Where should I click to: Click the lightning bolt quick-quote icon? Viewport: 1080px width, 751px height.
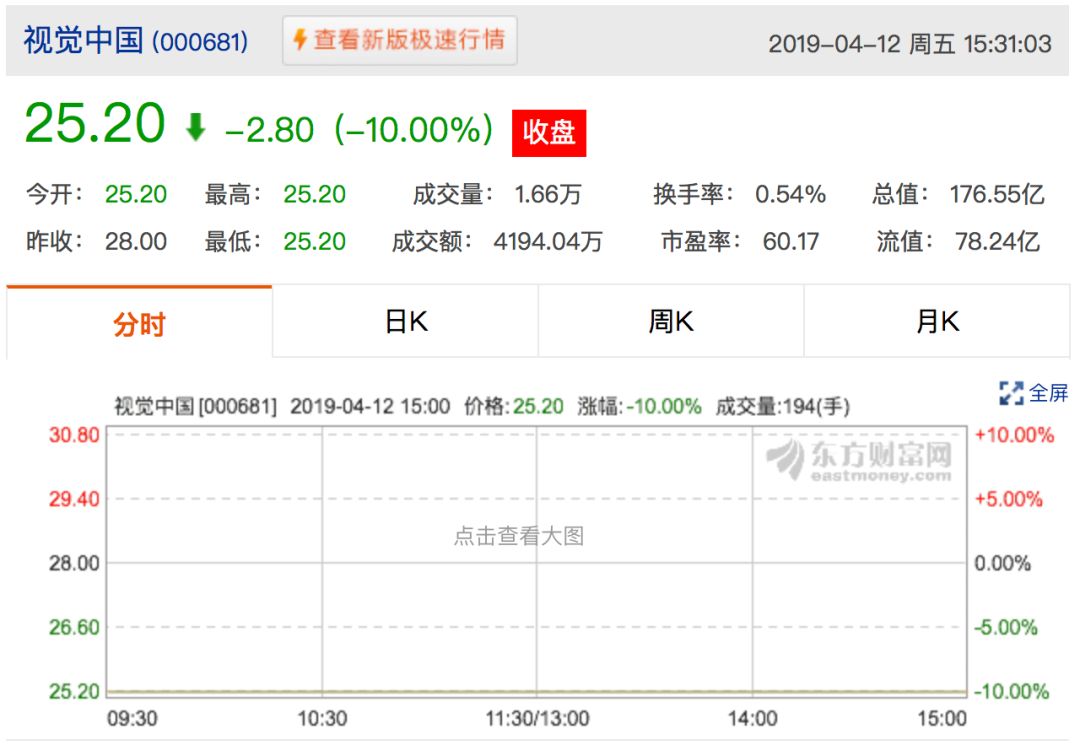[x=300, y=40]
